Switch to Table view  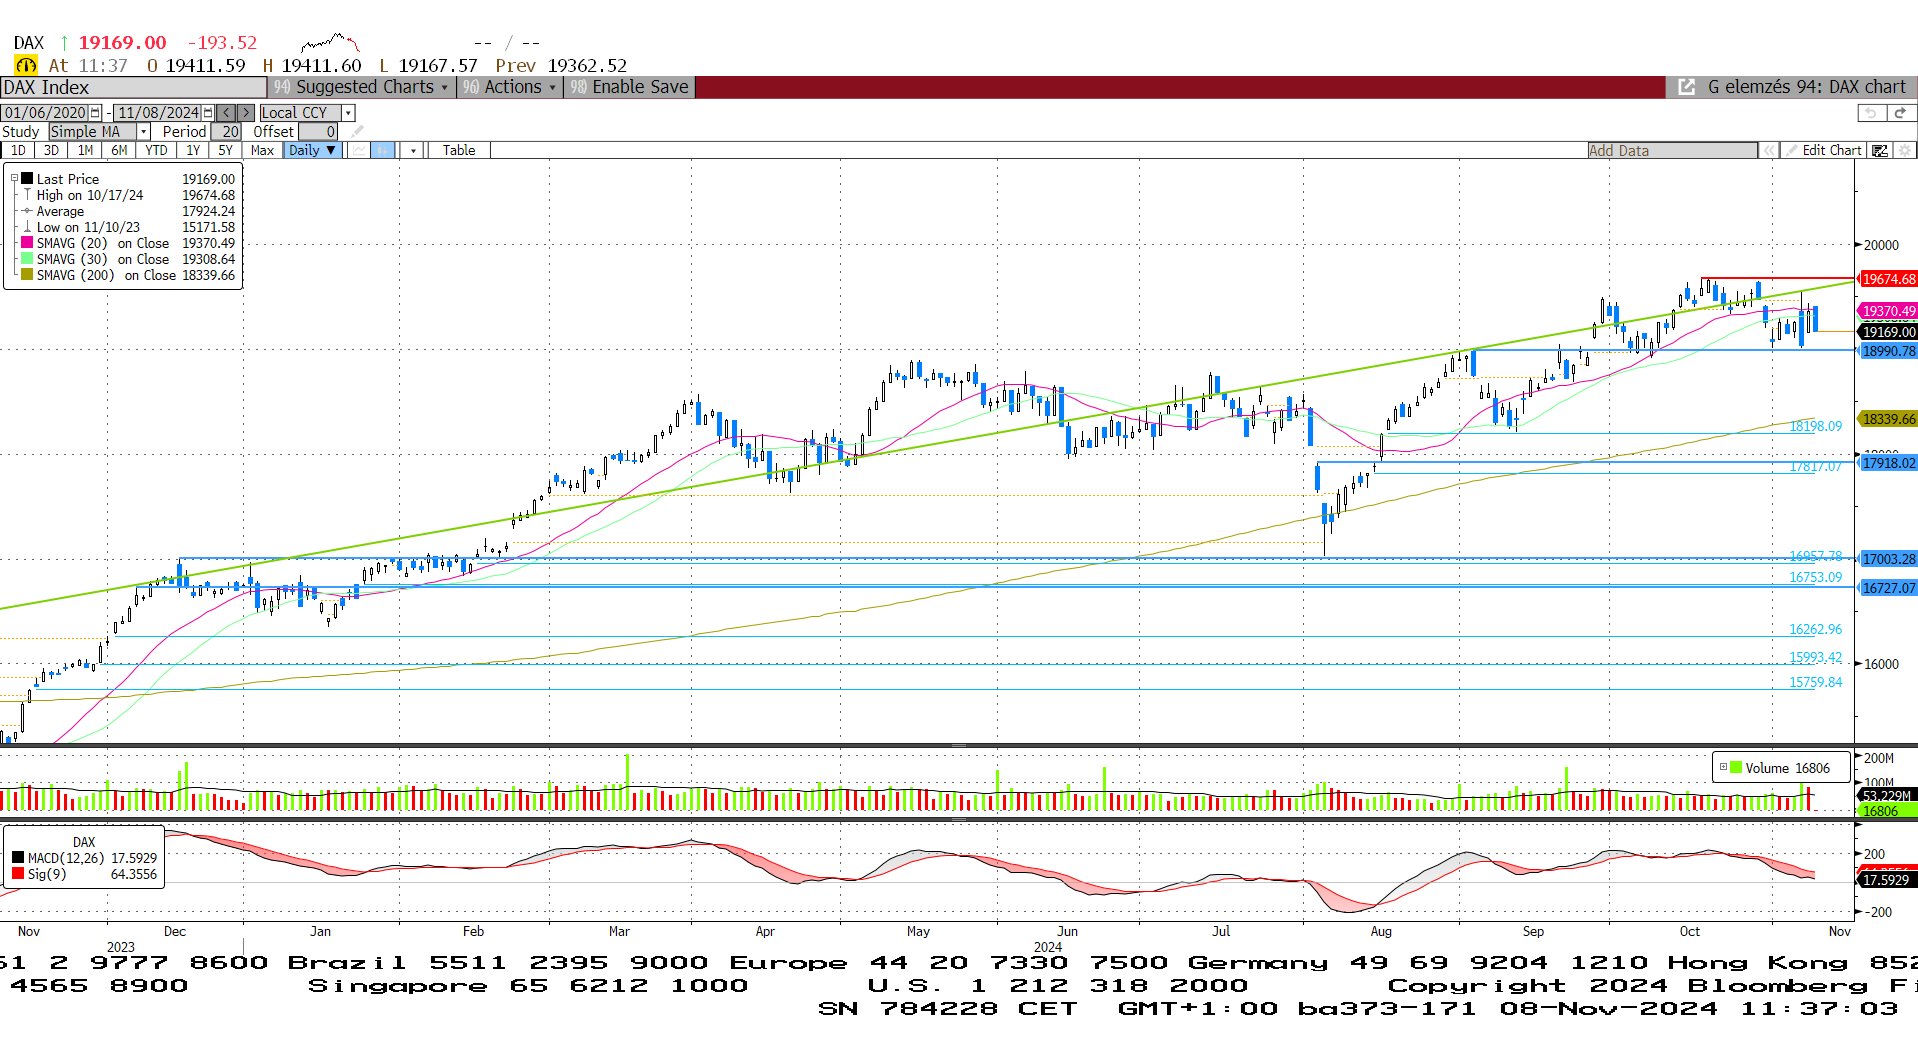click(x=459, y=150)
